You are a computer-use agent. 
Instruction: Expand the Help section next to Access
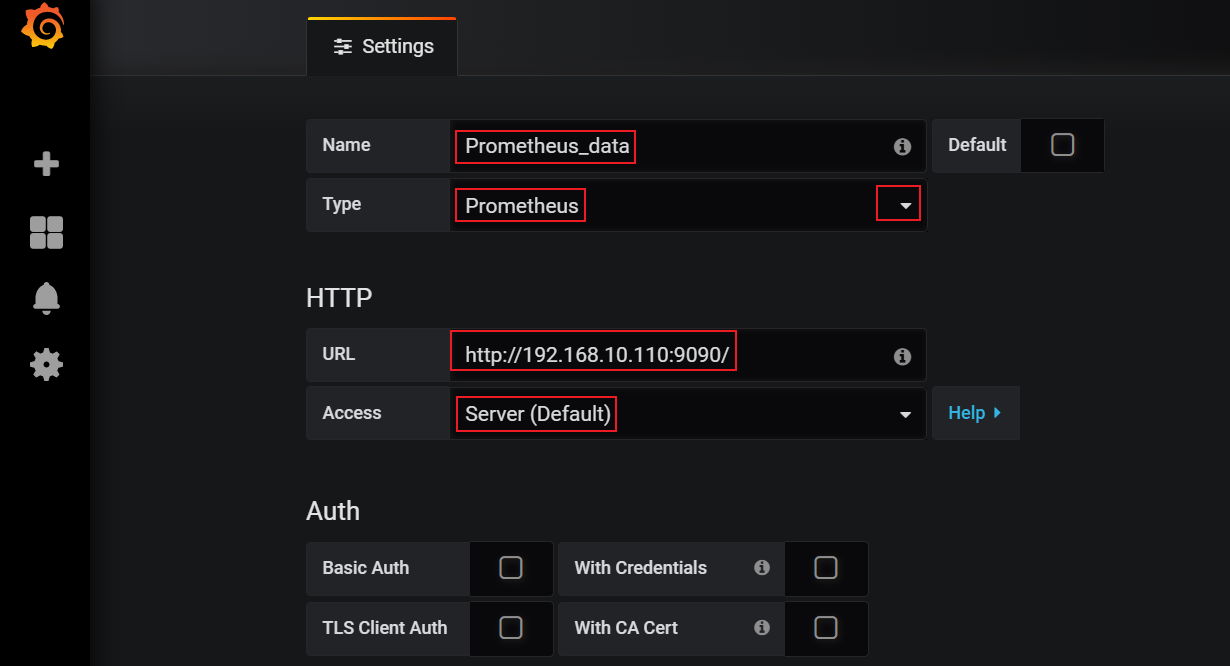[975, 413]
